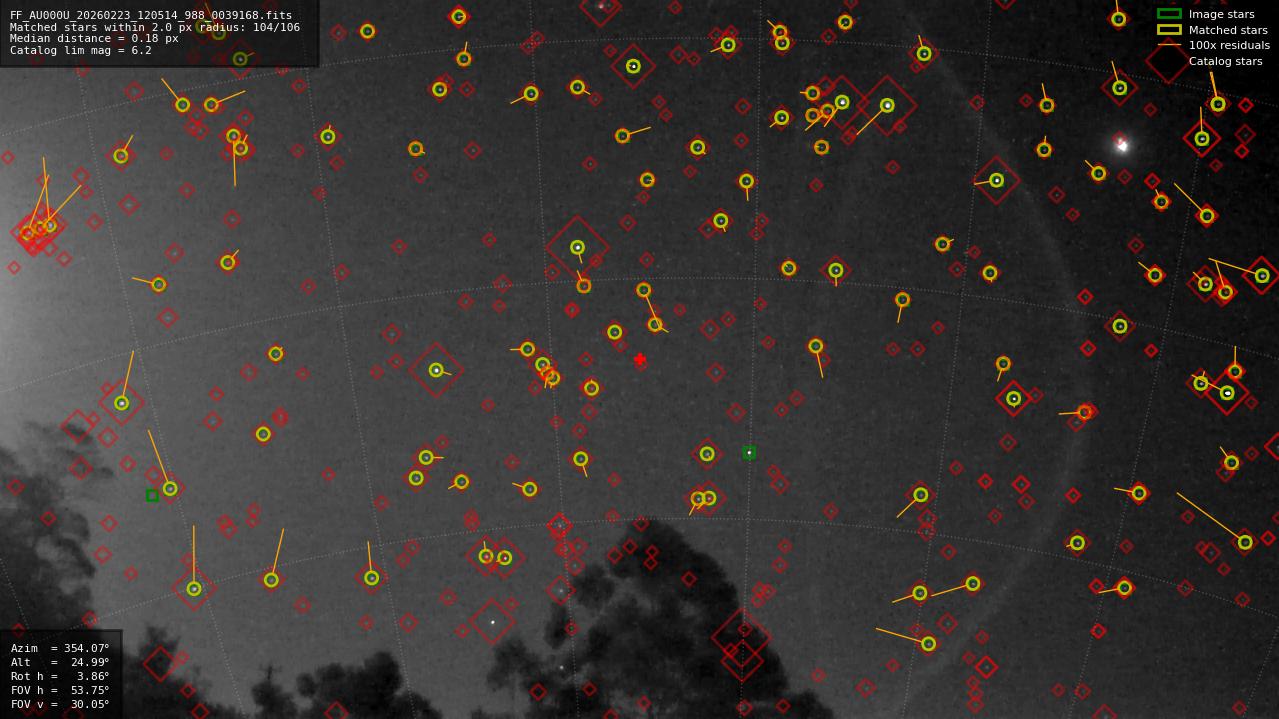The image size is (1279, 719).
Task: Click the orange 100x residuals legend line
Action: click(x=1169, y=45)
